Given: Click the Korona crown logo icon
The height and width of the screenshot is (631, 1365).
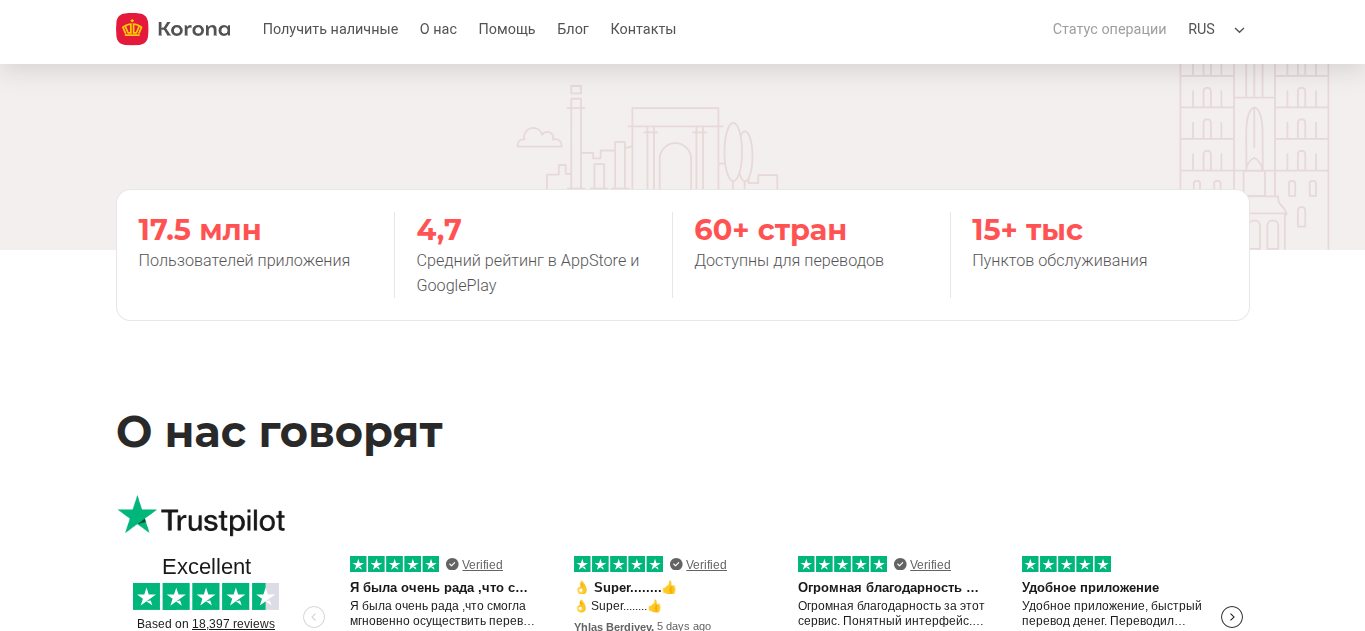Looking at the screenshot, I should click(132, 29).
